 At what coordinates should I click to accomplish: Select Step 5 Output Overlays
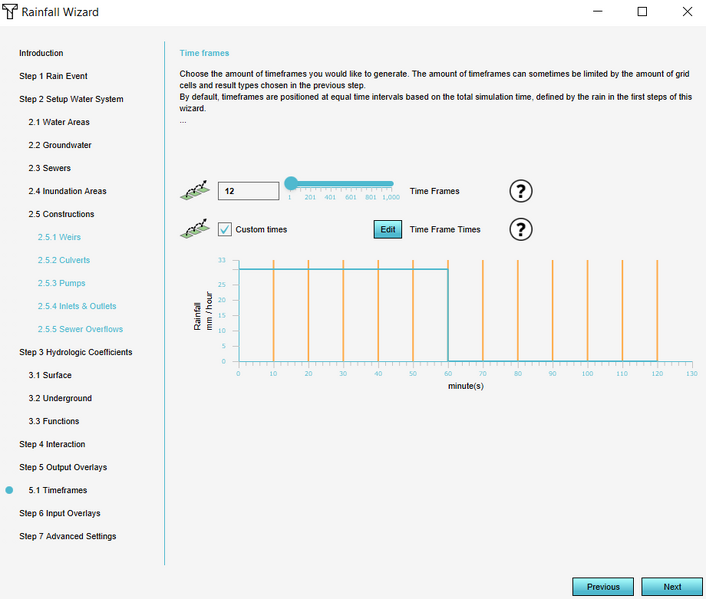point(63,467)
